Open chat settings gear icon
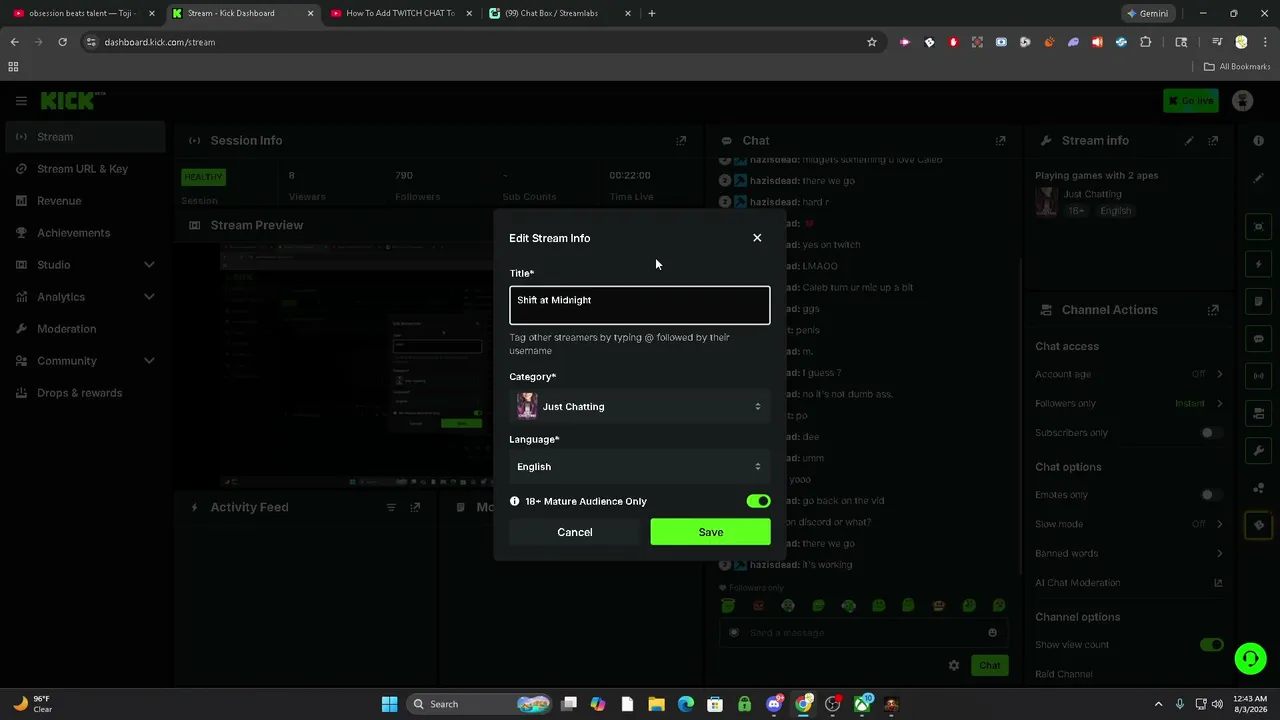The image size is (1280, 720). click(954, 665)
